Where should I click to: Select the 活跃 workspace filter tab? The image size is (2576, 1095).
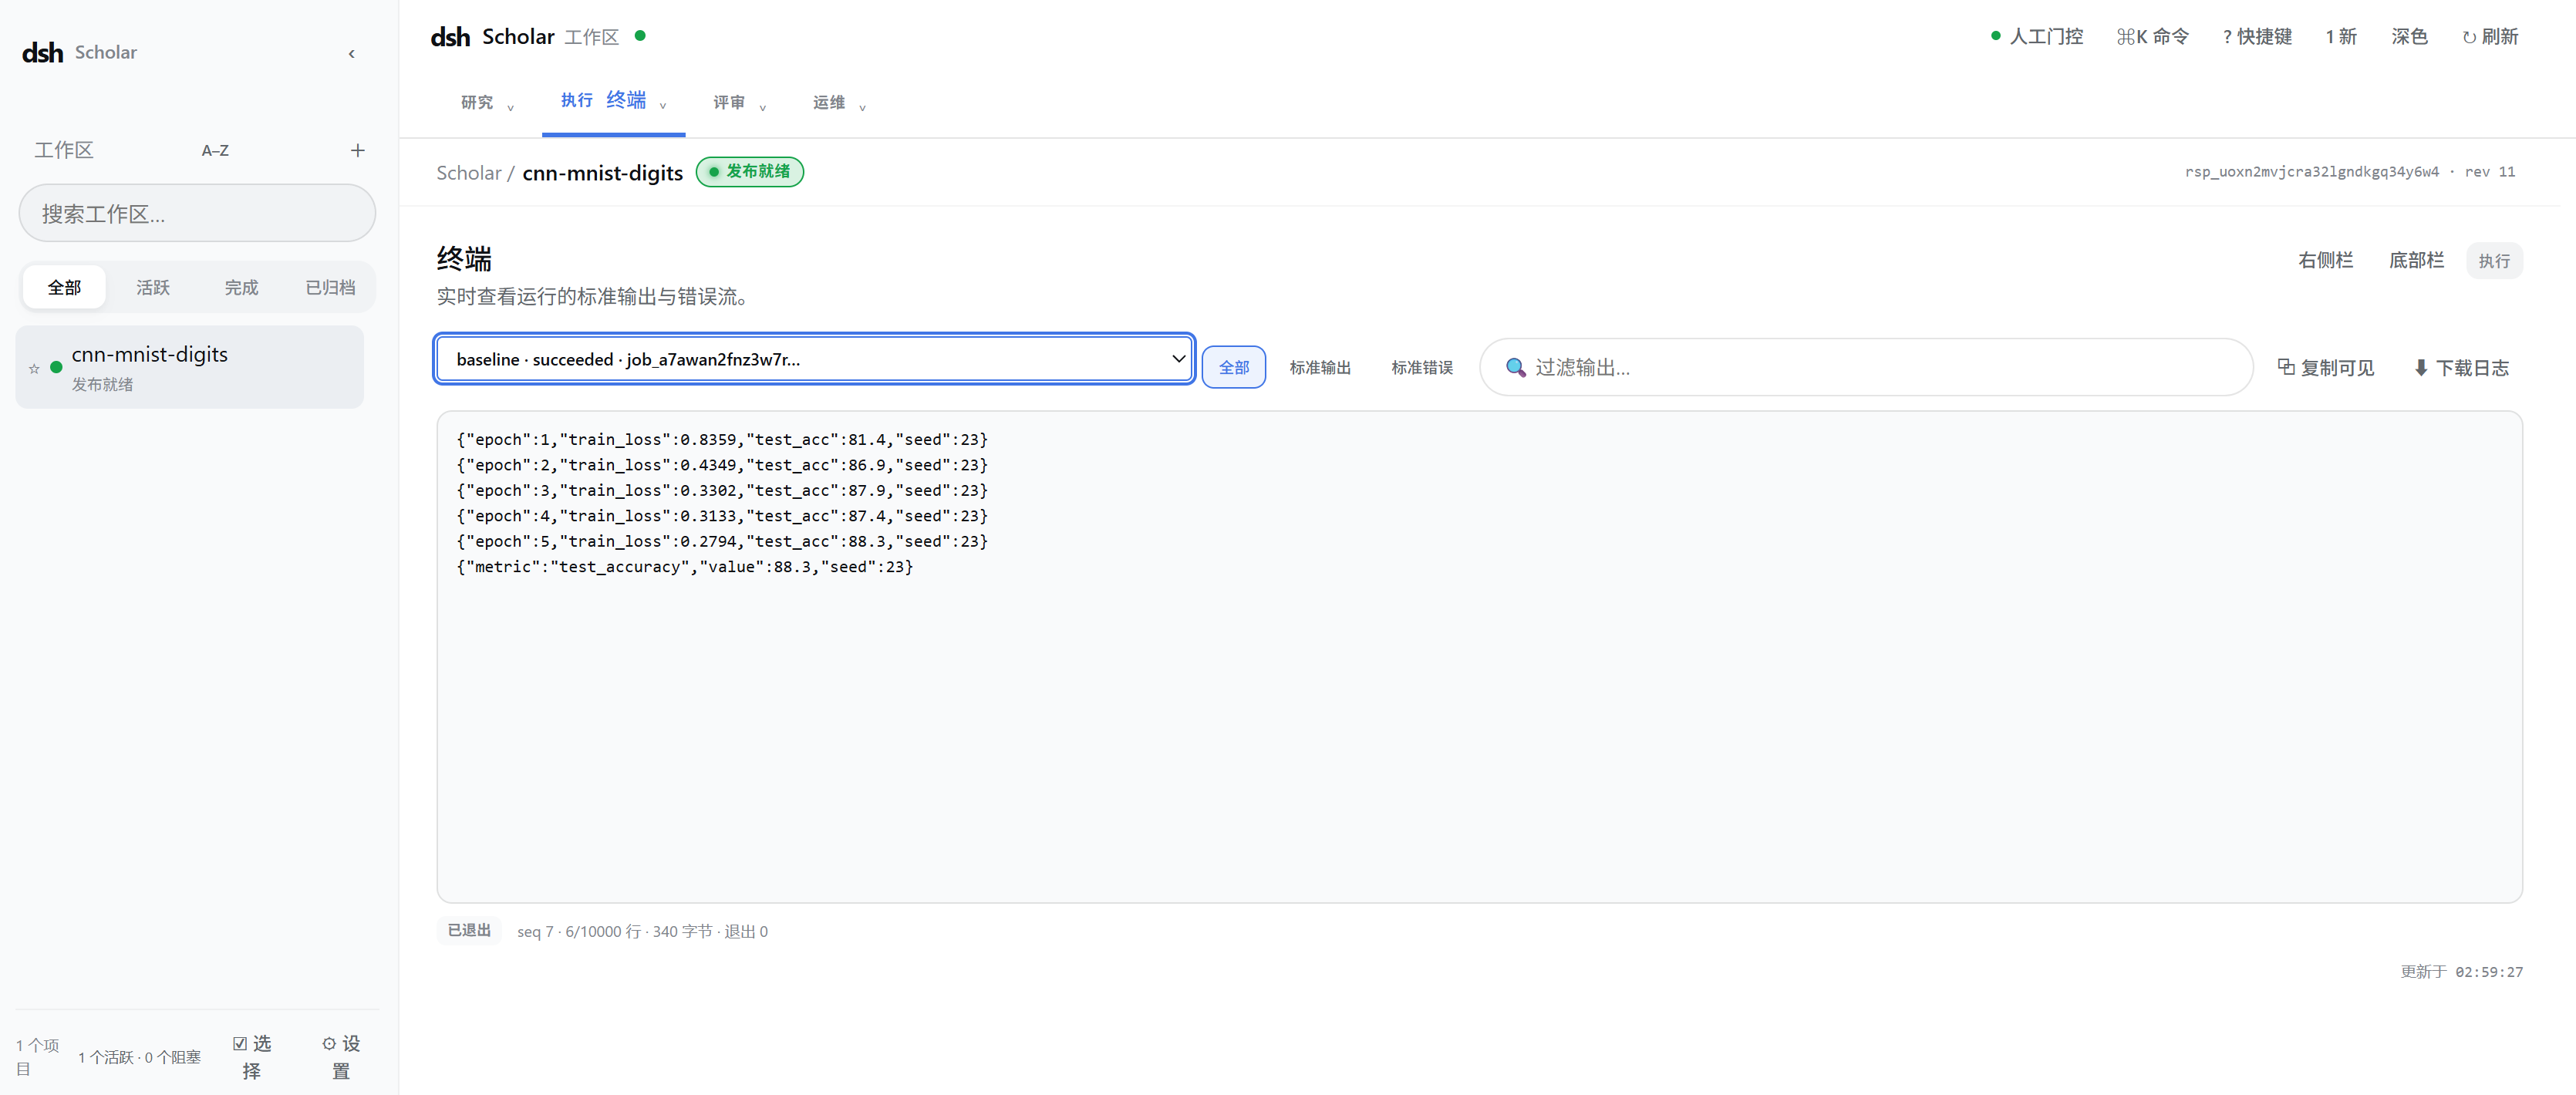pos(152,287)
